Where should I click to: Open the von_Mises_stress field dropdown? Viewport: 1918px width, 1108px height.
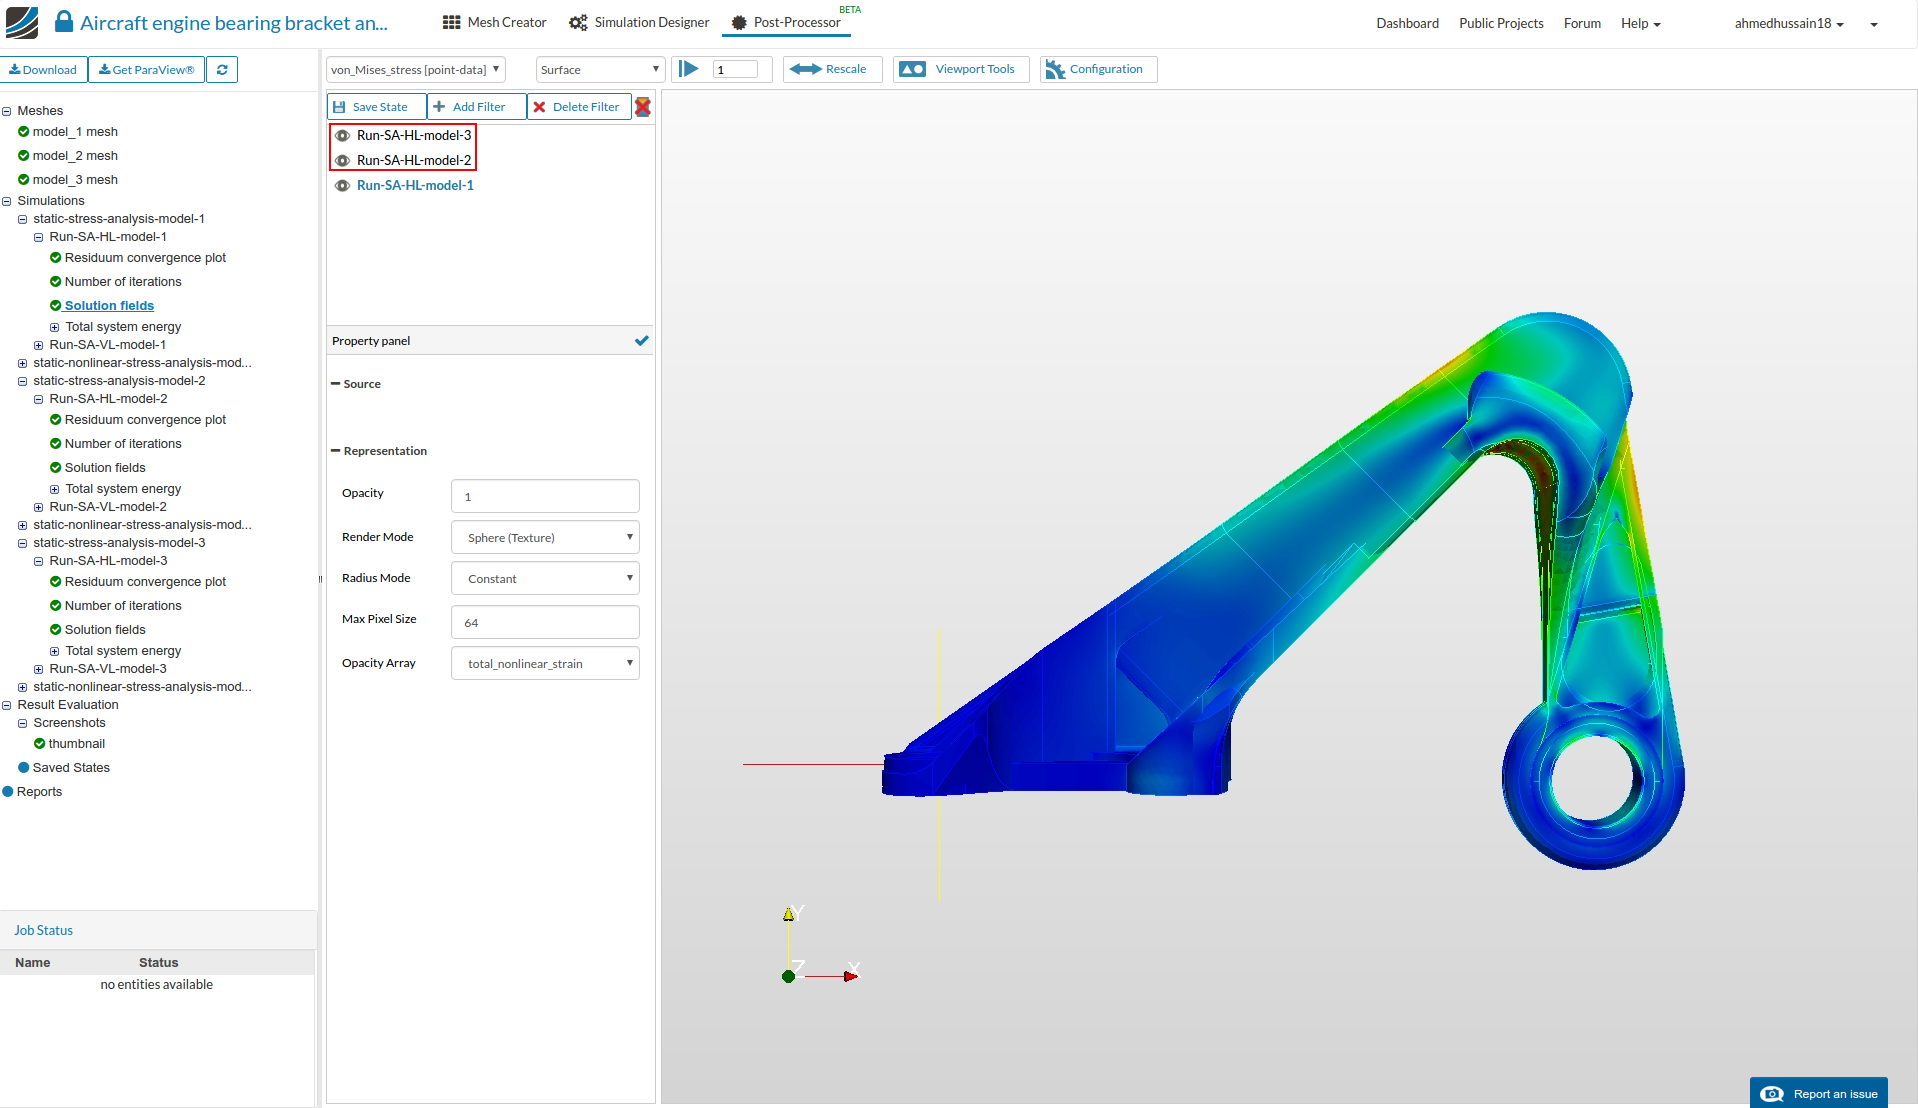[415, 70]
